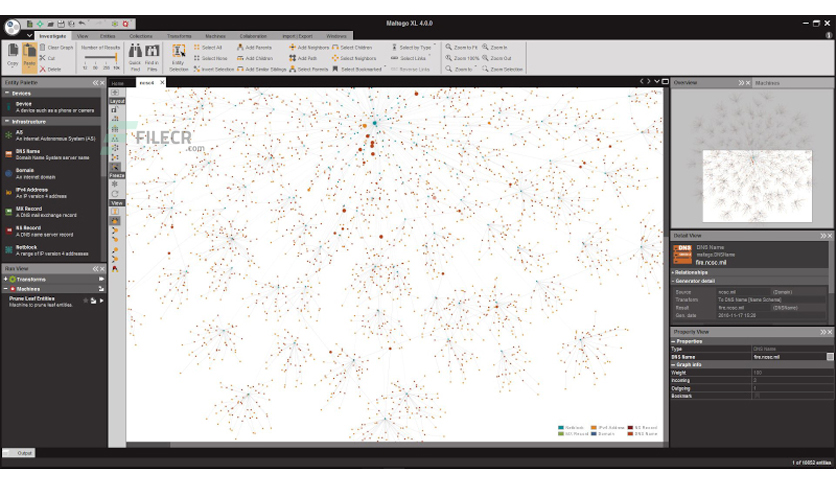This screenshot has height=484, width=836.
Task: Click the red stop icon in quick toolbar
Action: click(x=126, y=24)
